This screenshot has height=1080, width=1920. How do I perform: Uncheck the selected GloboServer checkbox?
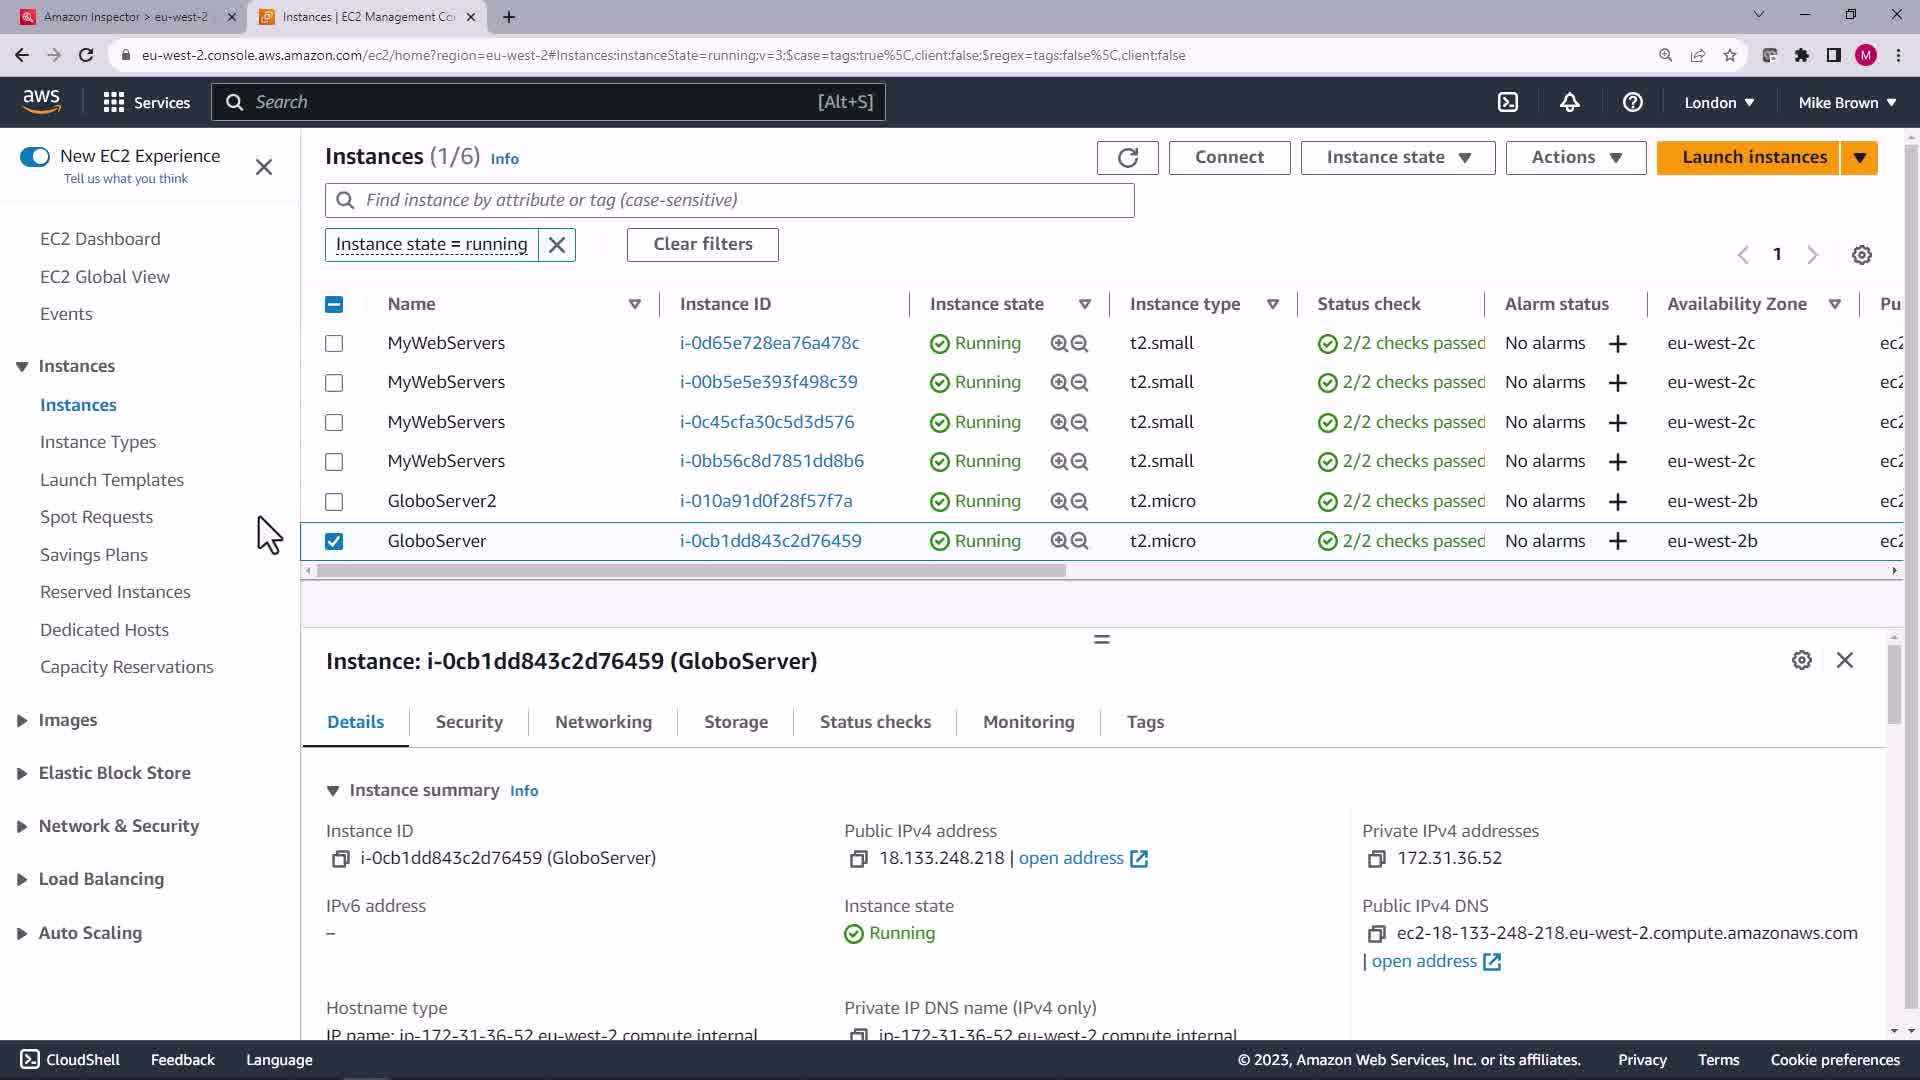pos(334,541)
